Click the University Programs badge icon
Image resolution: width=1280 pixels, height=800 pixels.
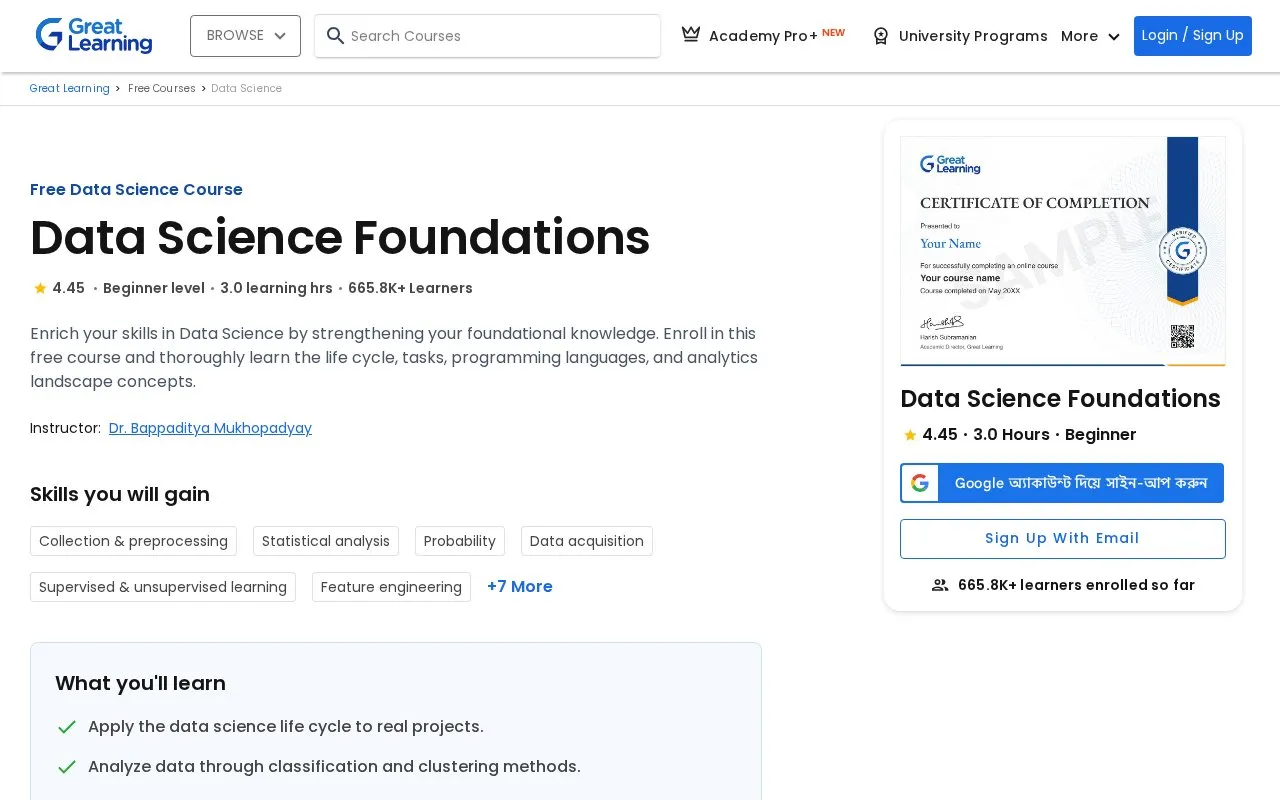[881, 36]
